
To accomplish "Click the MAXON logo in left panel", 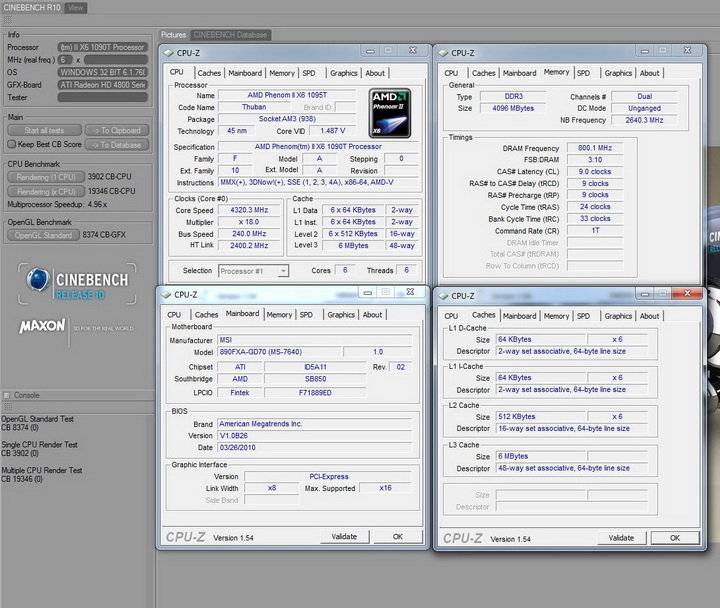I will [x=42, y=326].
